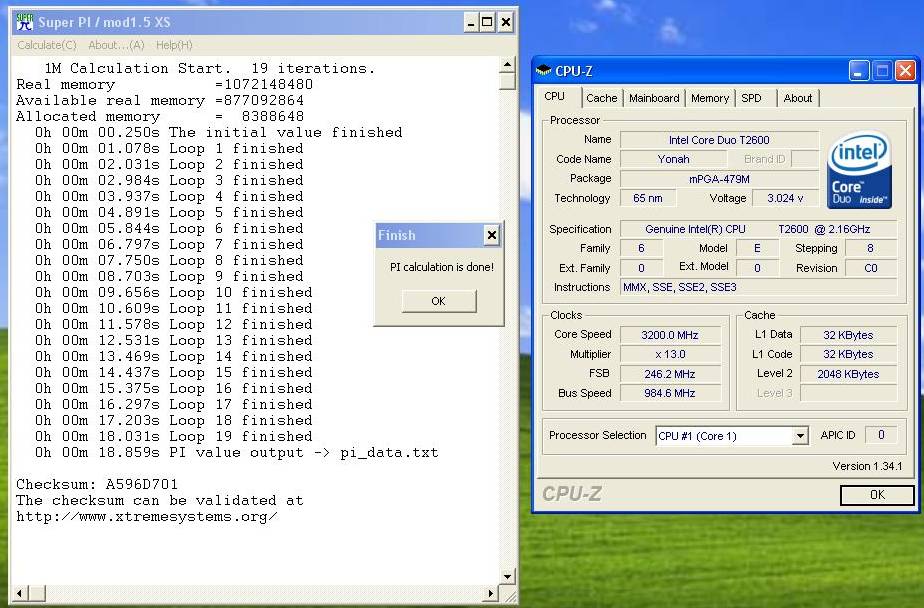Click the Allocated memory = 8388648 line
The width and height of the screenshot is (924, 608).
pyautogui.click(x=160, y=117)
